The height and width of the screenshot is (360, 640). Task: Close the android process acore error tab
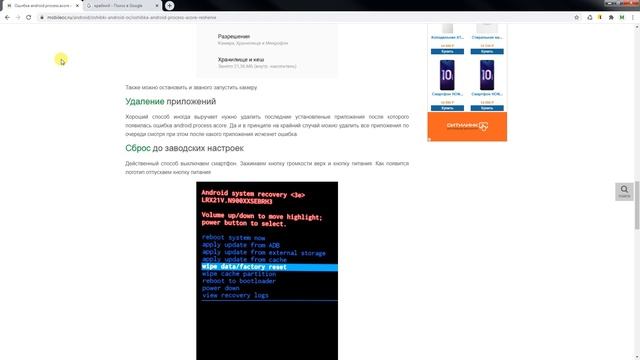coord(77,6)
